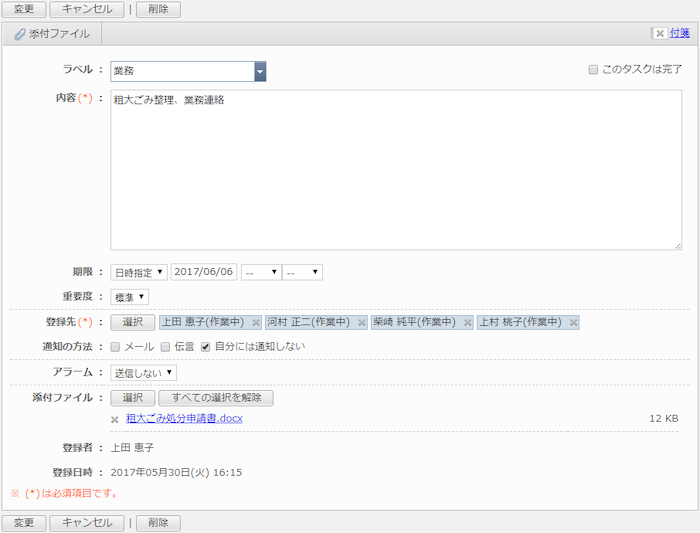Remove 柴崎 純平 from assignees
The width and height of the screenshot is (700, 533).
467,323
